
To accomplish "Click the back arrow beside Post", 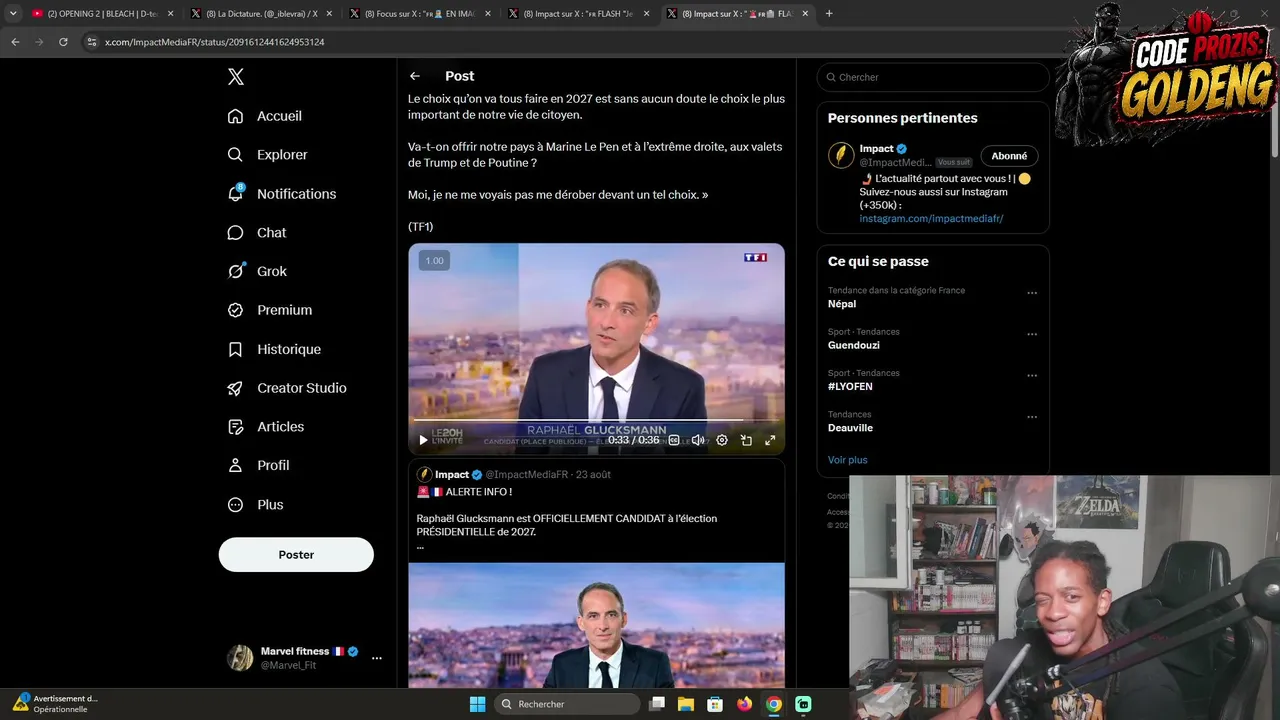I will coord(415,76).
